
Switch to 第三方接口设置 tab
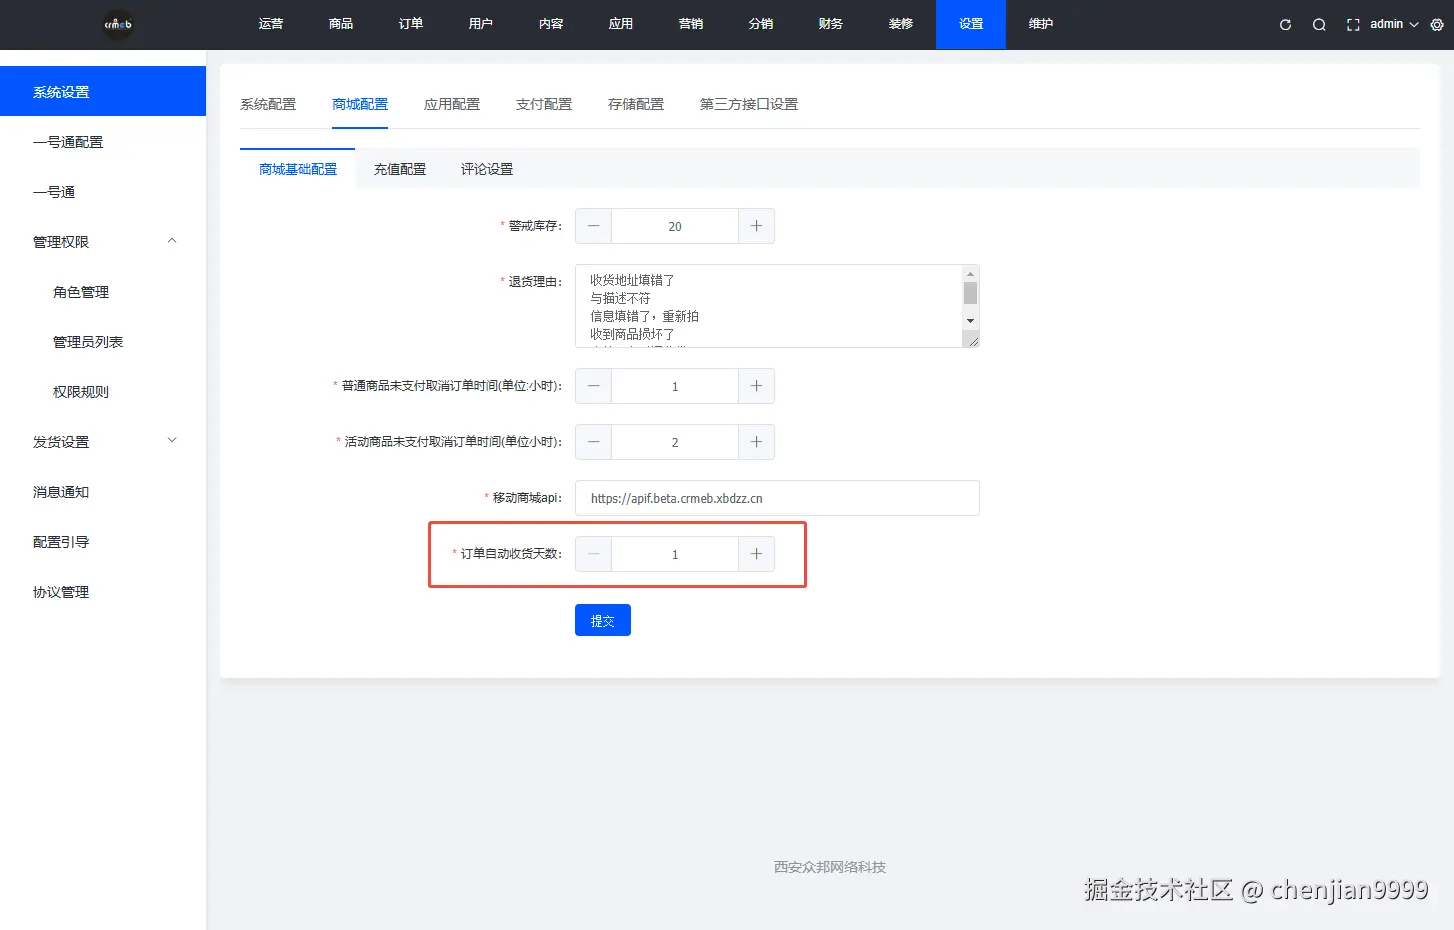(749, 104)
